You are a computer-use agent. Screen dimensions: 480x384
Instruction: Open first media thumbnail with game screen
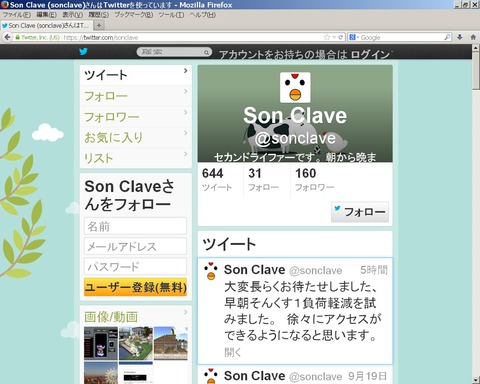point(101,343)
